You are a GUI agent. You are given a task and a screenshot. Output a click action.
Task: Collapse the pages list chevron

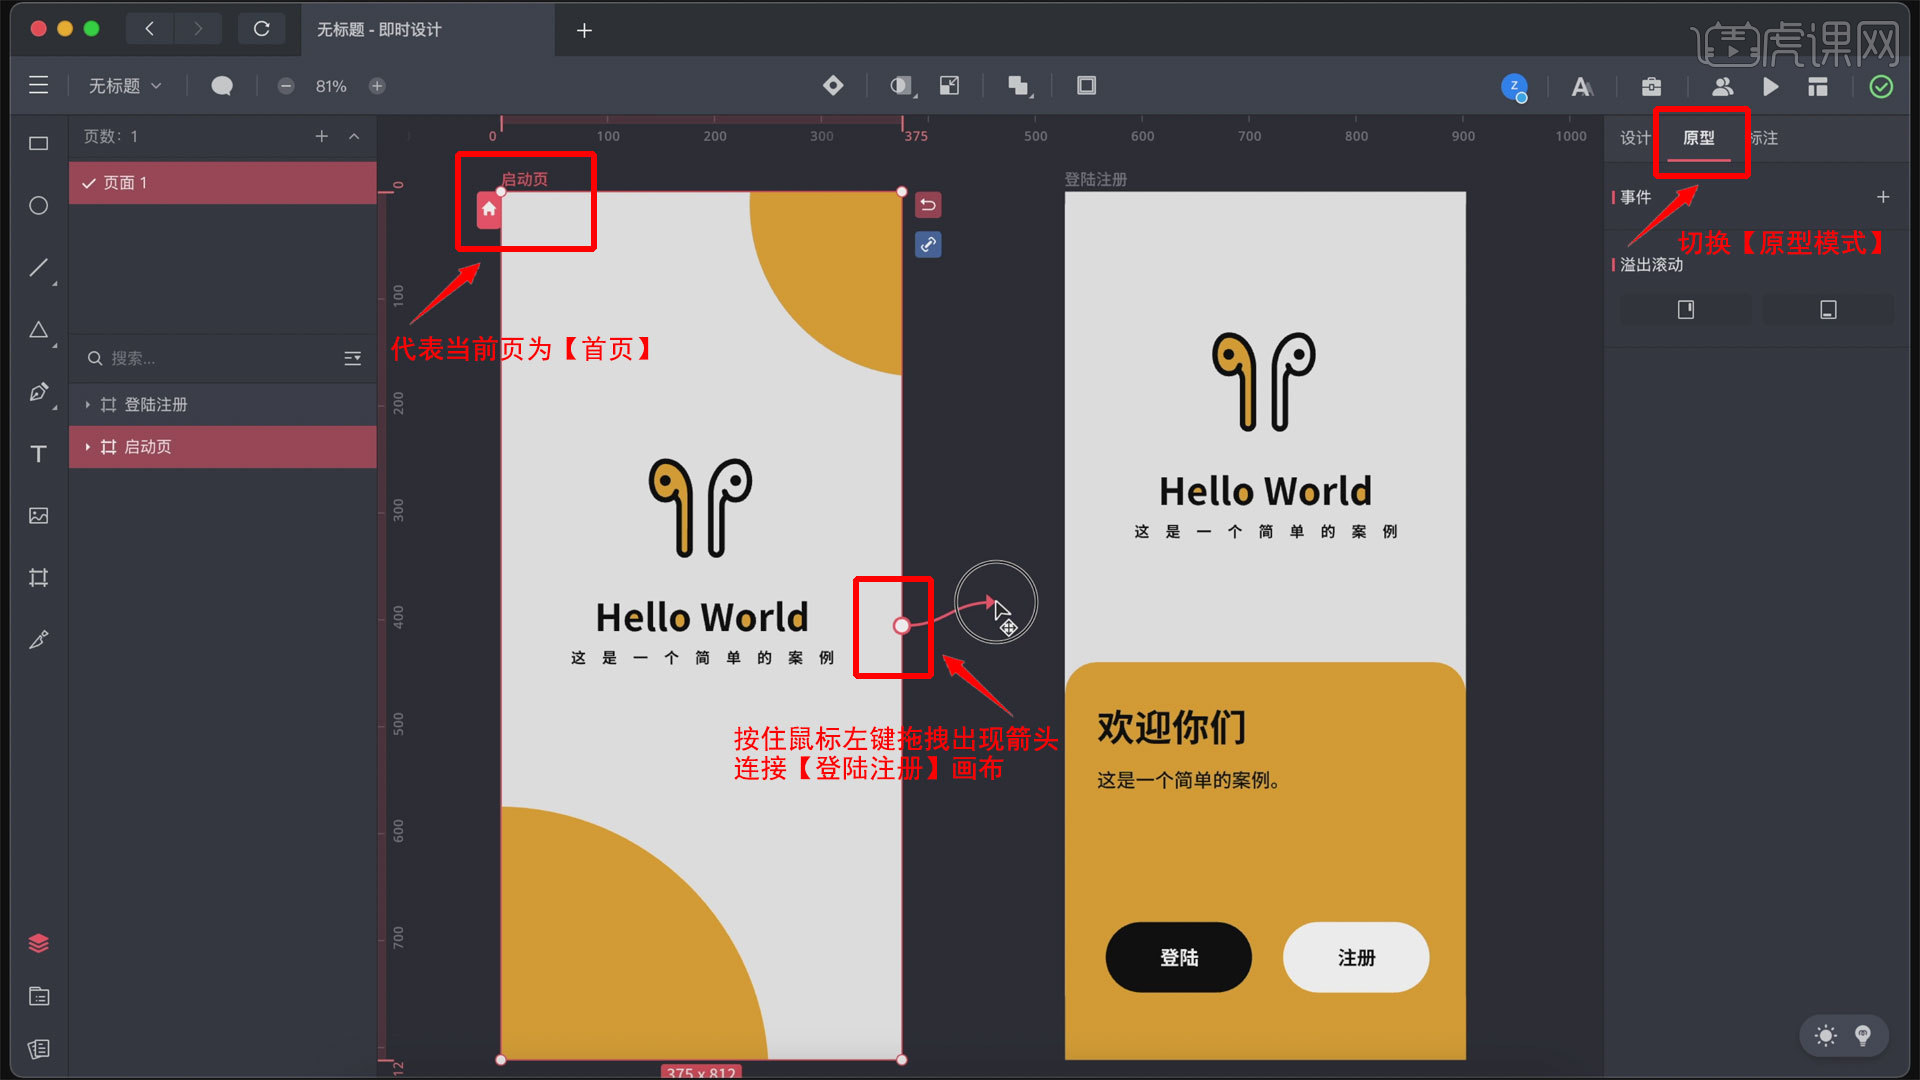[354, 137]
